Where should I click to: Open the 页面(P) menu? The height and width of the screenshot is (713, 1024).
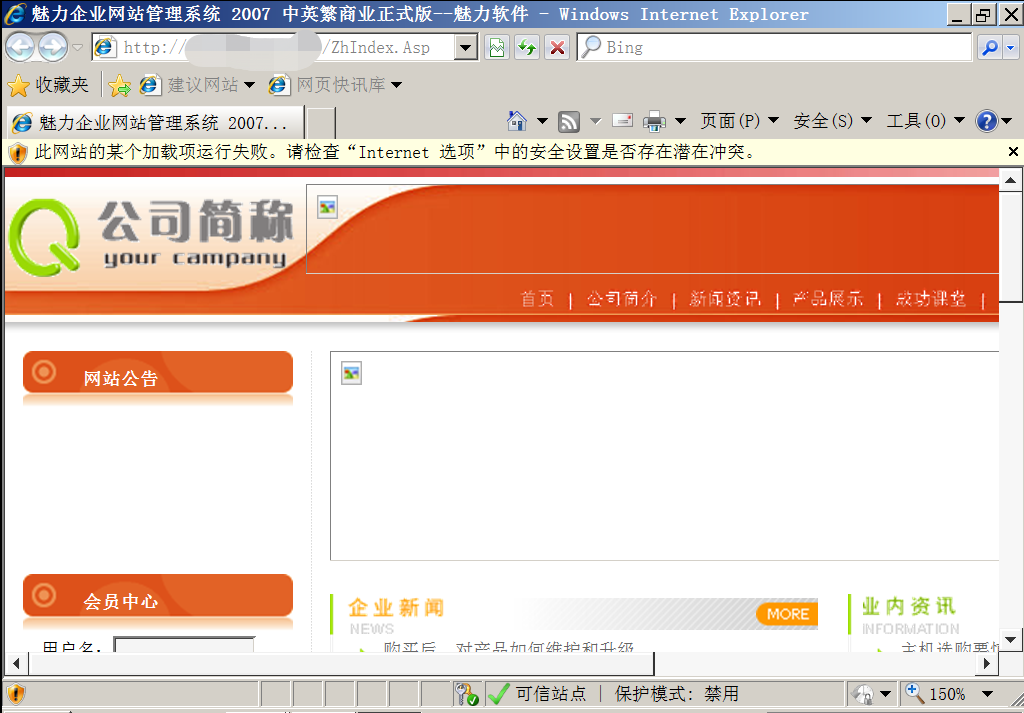point(739,121)
